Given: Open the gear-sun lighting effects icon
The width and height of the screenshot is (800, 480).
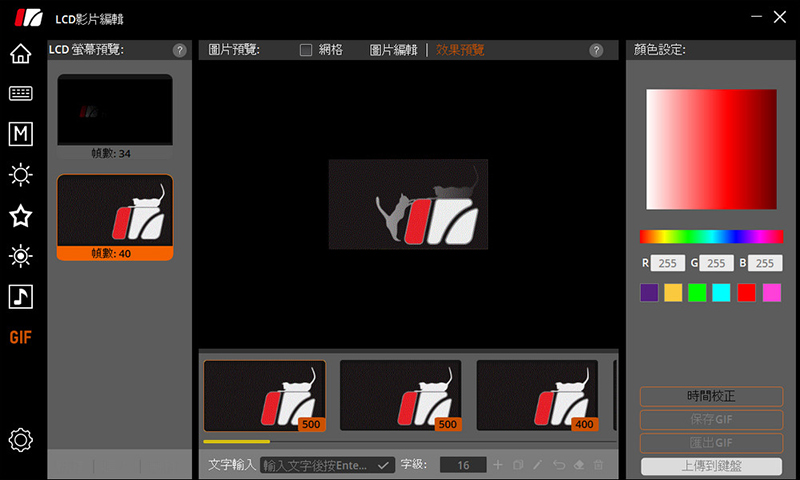Looking at the screenshot, I should point(20,256).
